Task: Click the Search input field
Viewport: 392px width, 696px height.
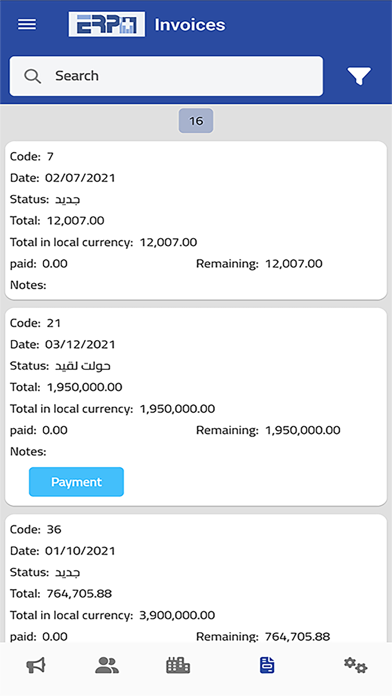Action: (166, 76)
